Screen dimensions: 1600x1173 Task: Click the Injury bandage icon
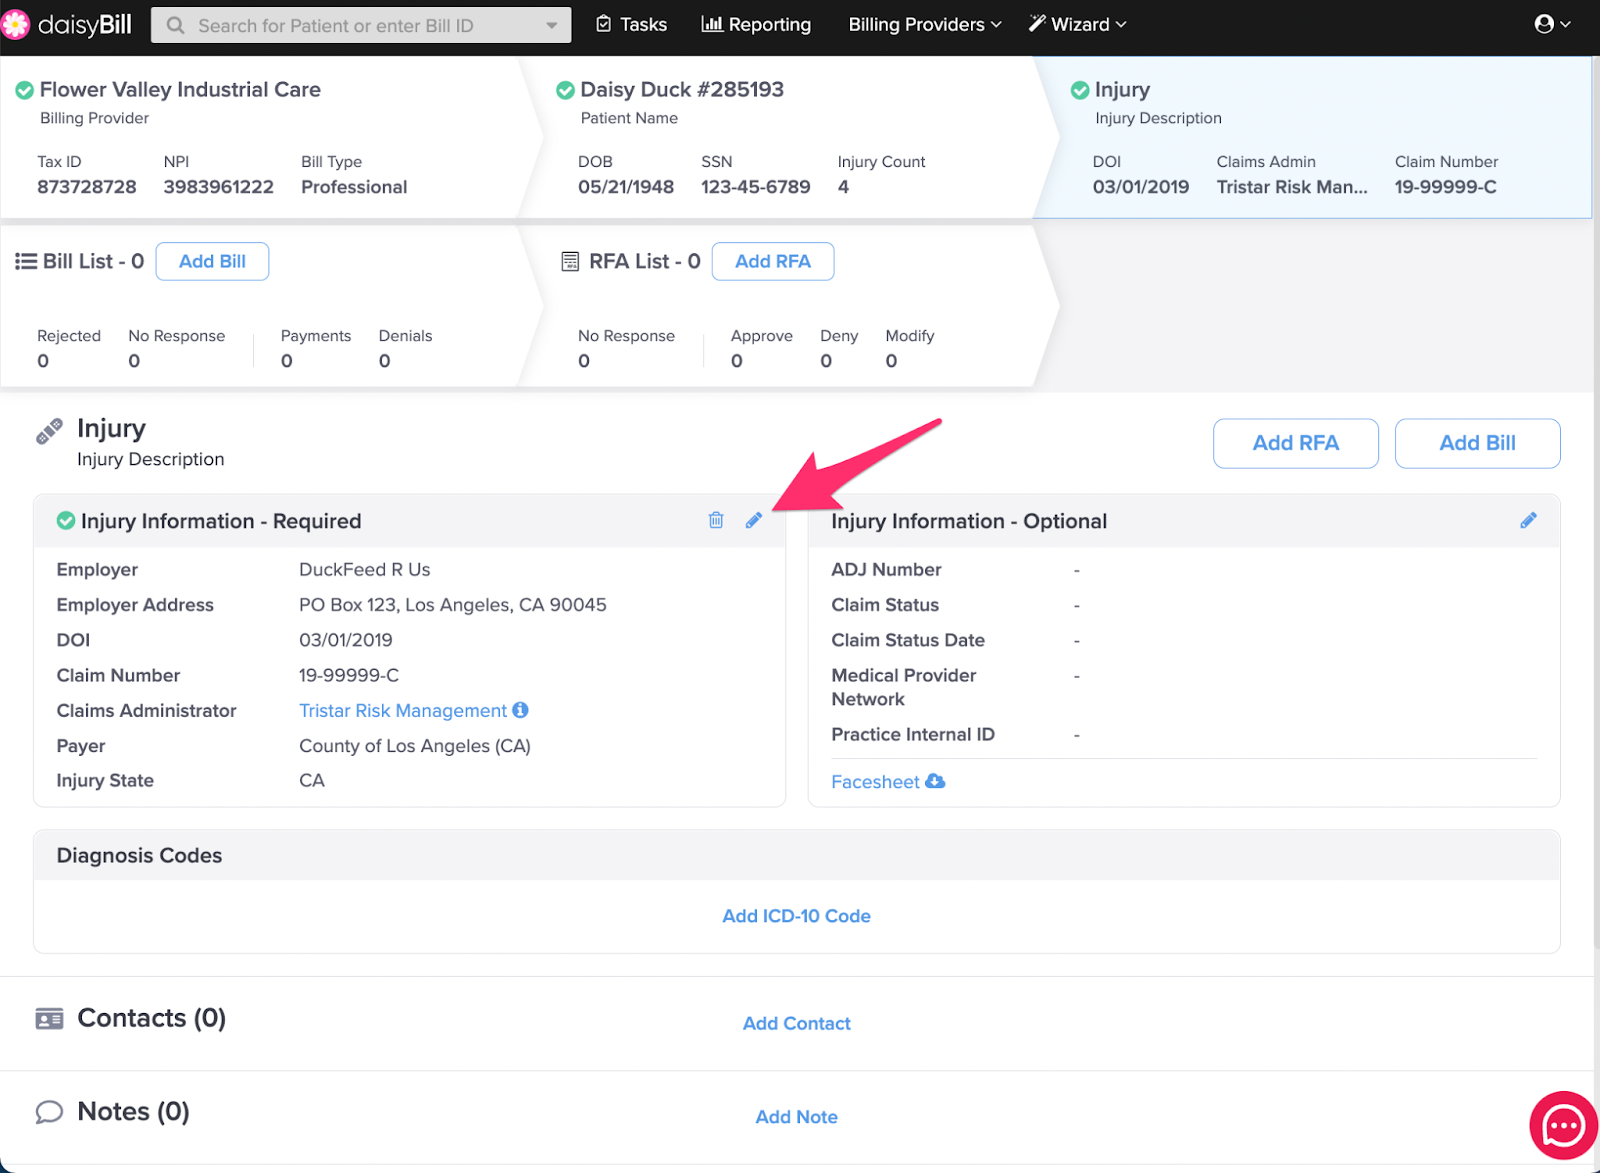[x=49, y=431]
